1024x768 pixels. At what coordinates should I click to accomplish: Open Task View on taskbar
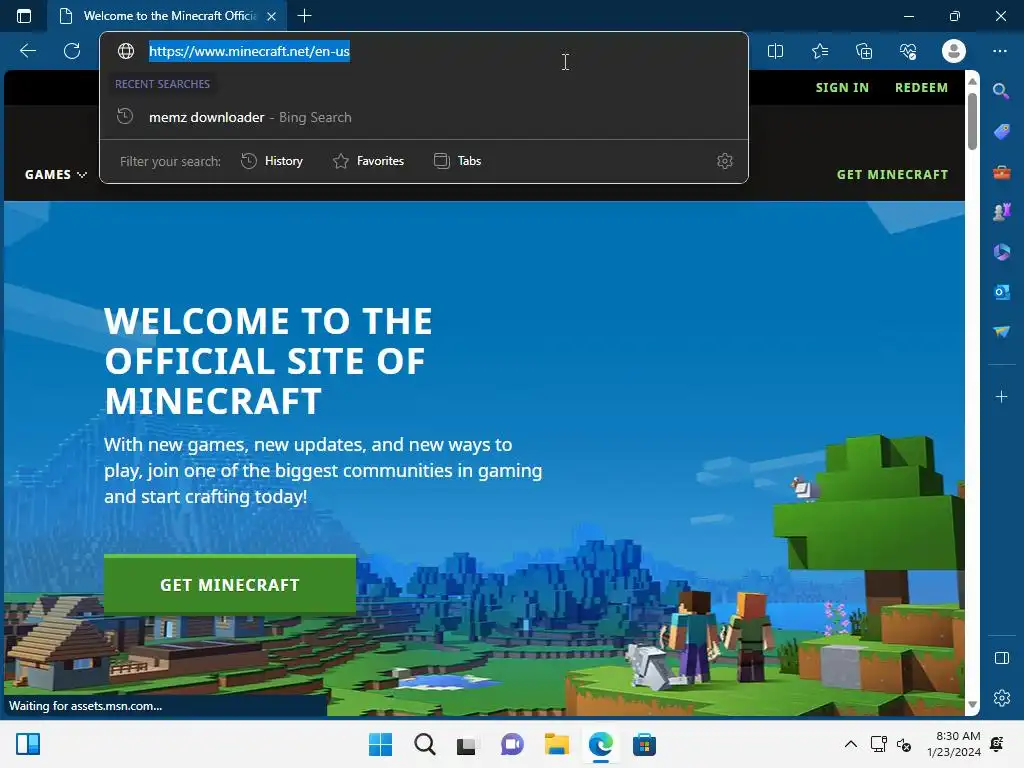click(x=468, y=744)
